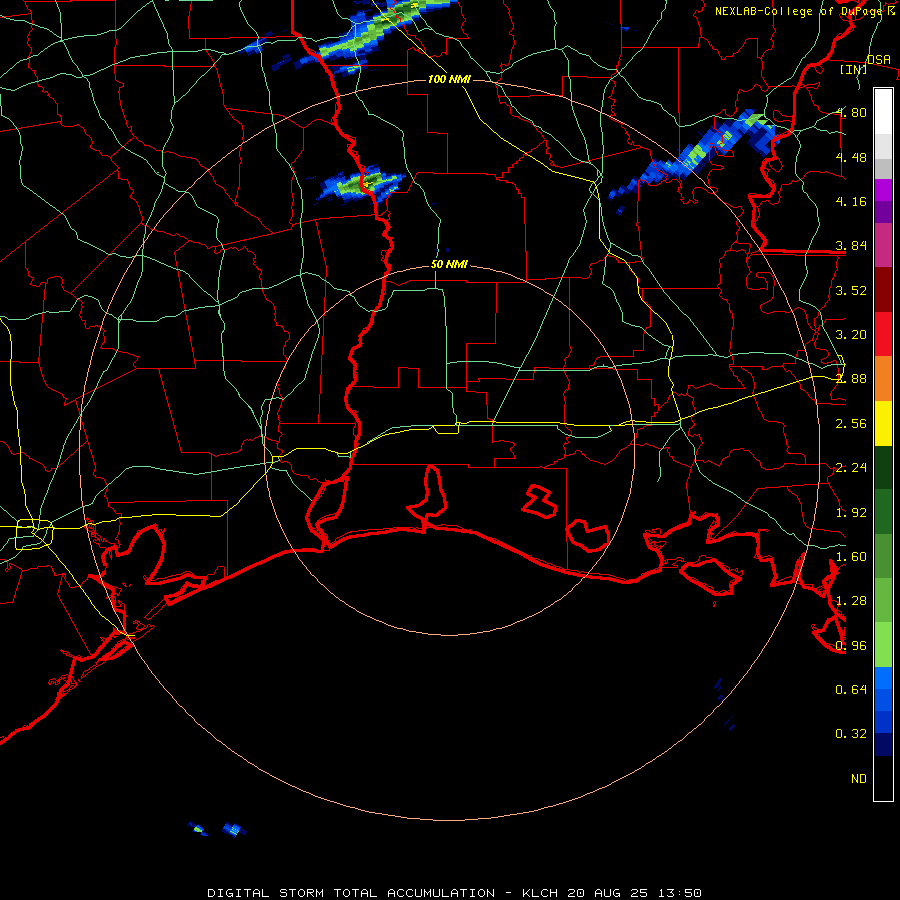Click the 1.28 legend value
900x900 pixels.
[x=851, y=601]
